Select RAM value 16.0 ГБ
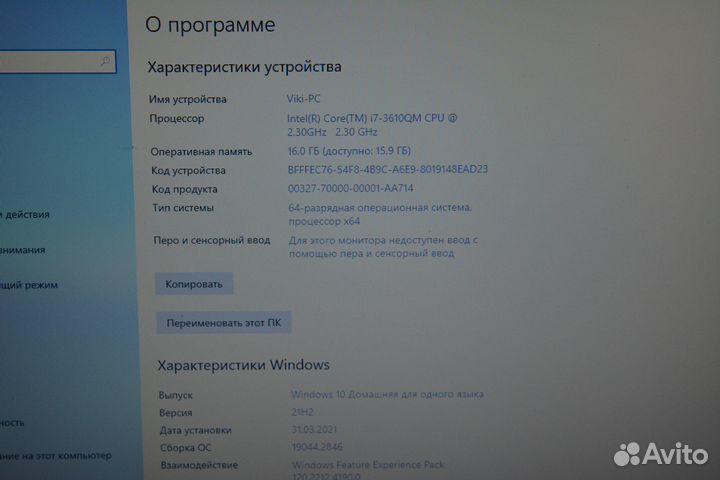 point(349,151)
